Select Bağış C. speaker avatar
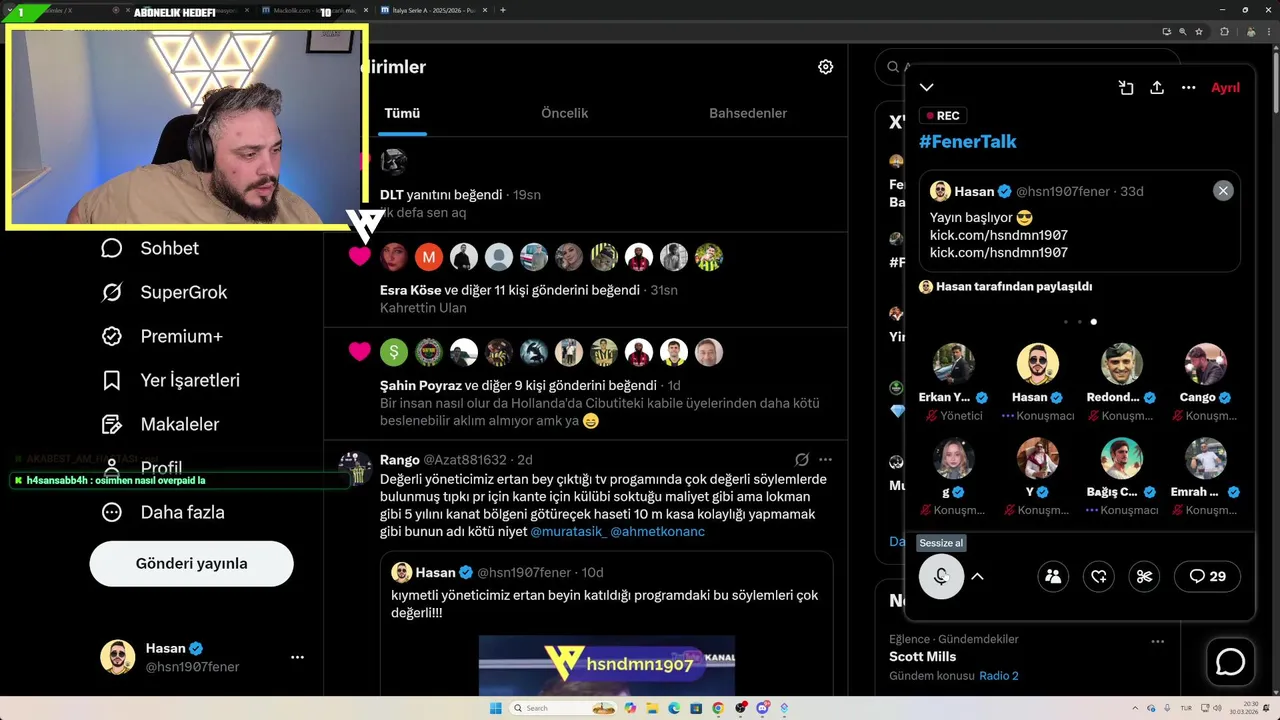 click(1122, 459)
